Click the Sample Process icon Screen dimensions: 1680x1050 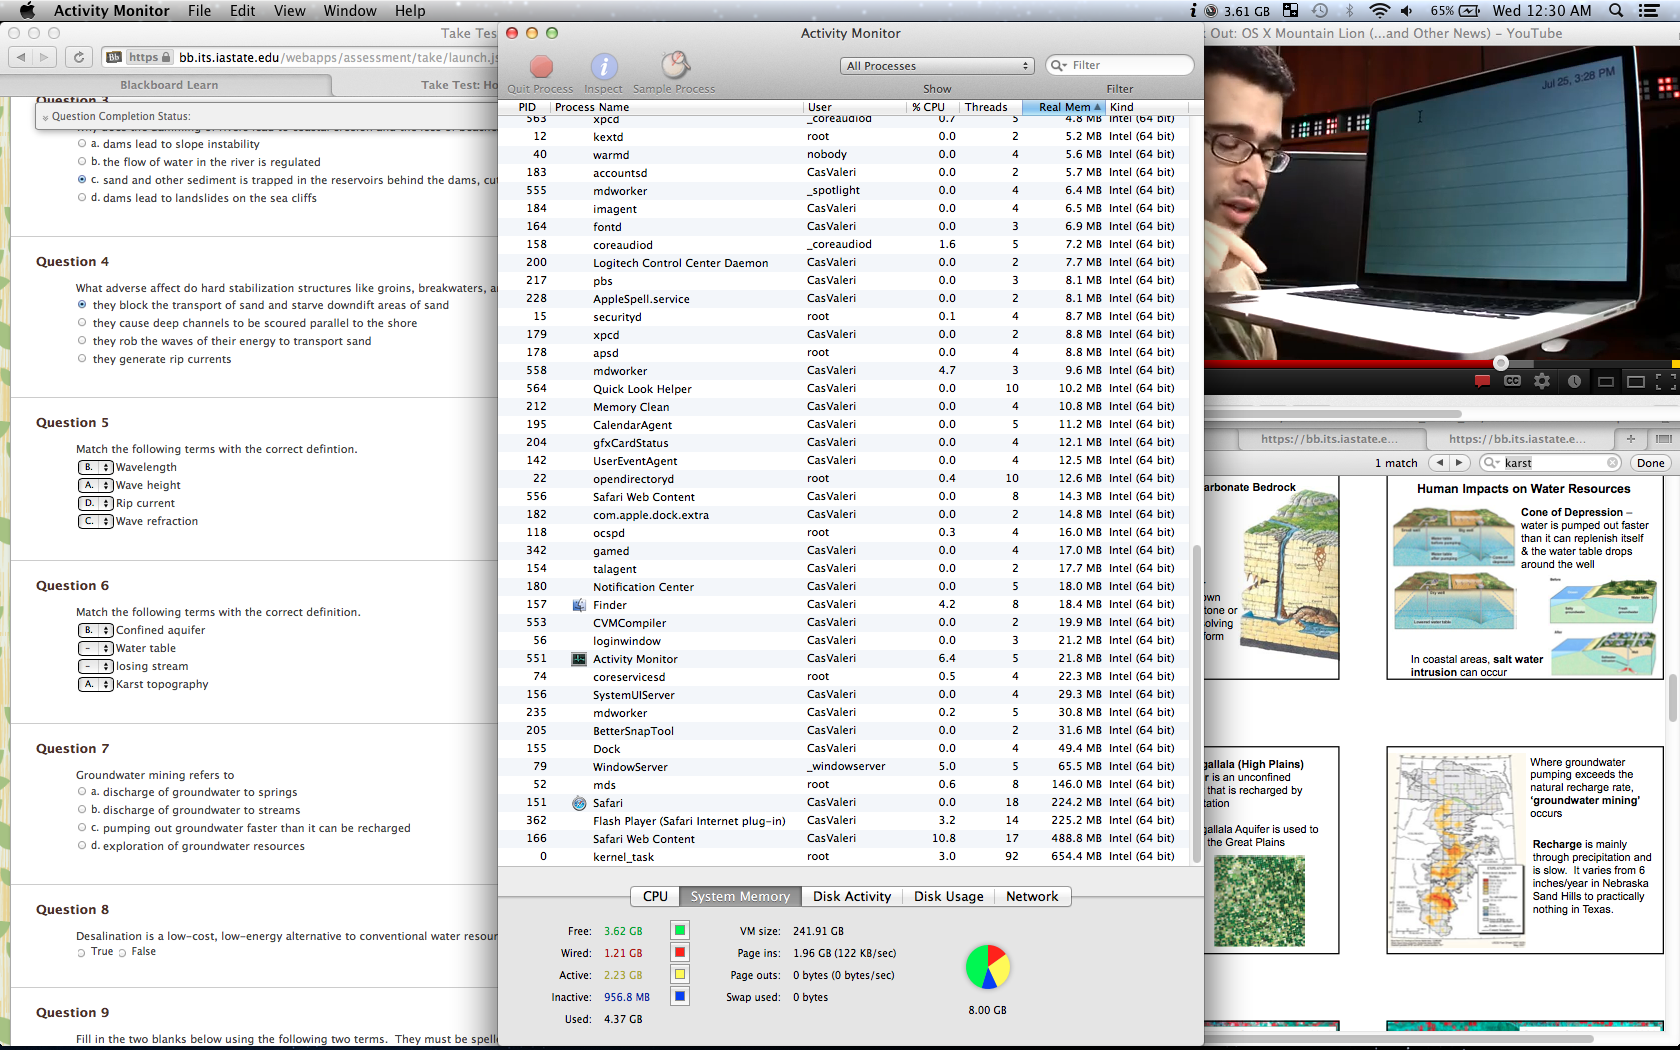pos(675,67)
